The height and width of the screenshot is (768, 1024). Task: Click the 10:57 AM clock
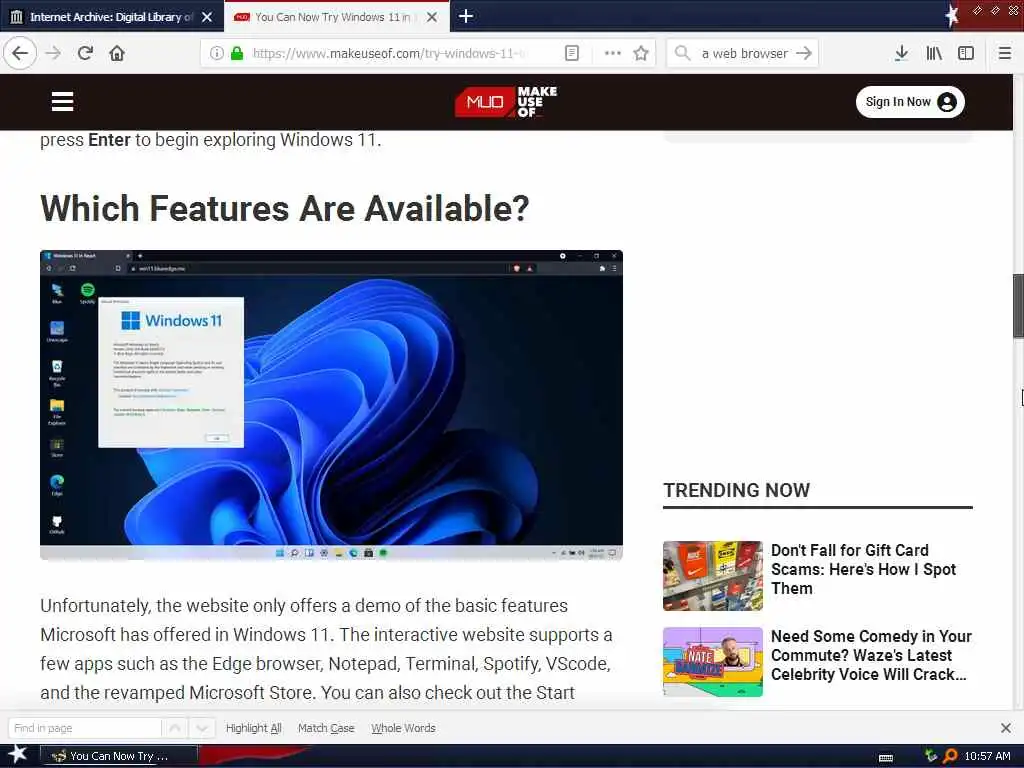(987, 756)
